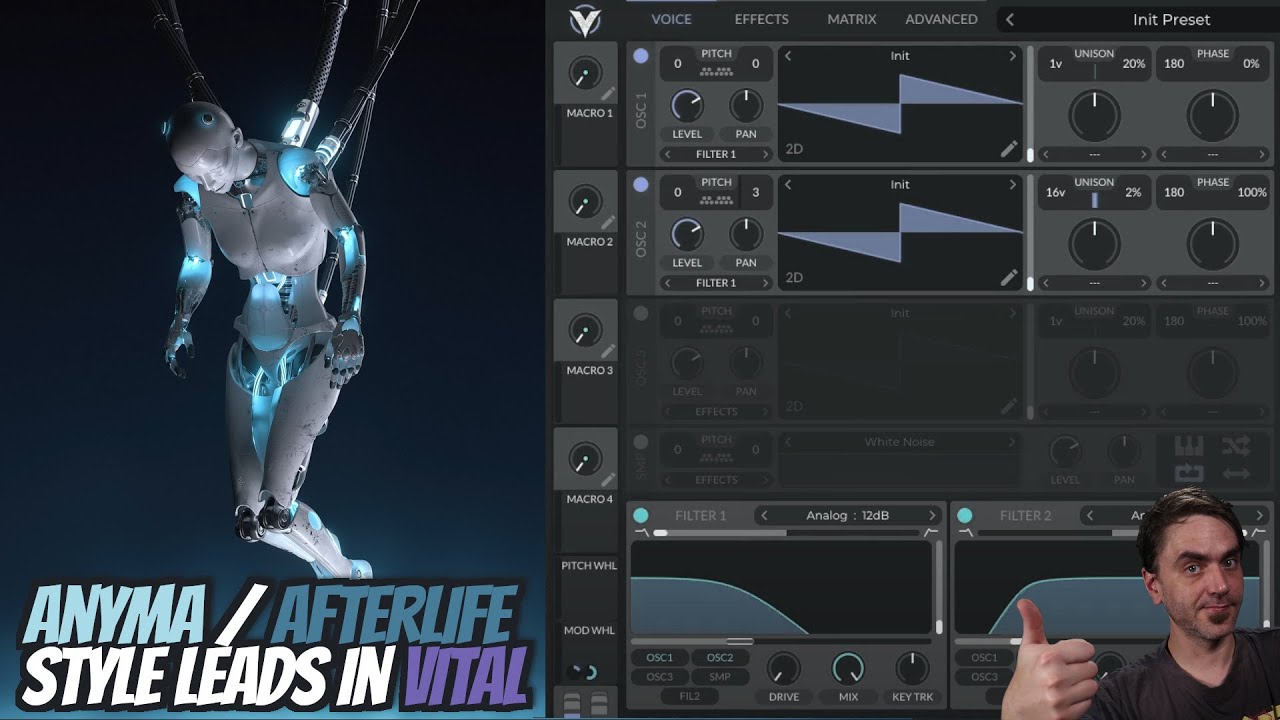Open the Macro 1 edit pencil
The height and width of the screenshot is (720, 1280).
(x=607, y=95)
